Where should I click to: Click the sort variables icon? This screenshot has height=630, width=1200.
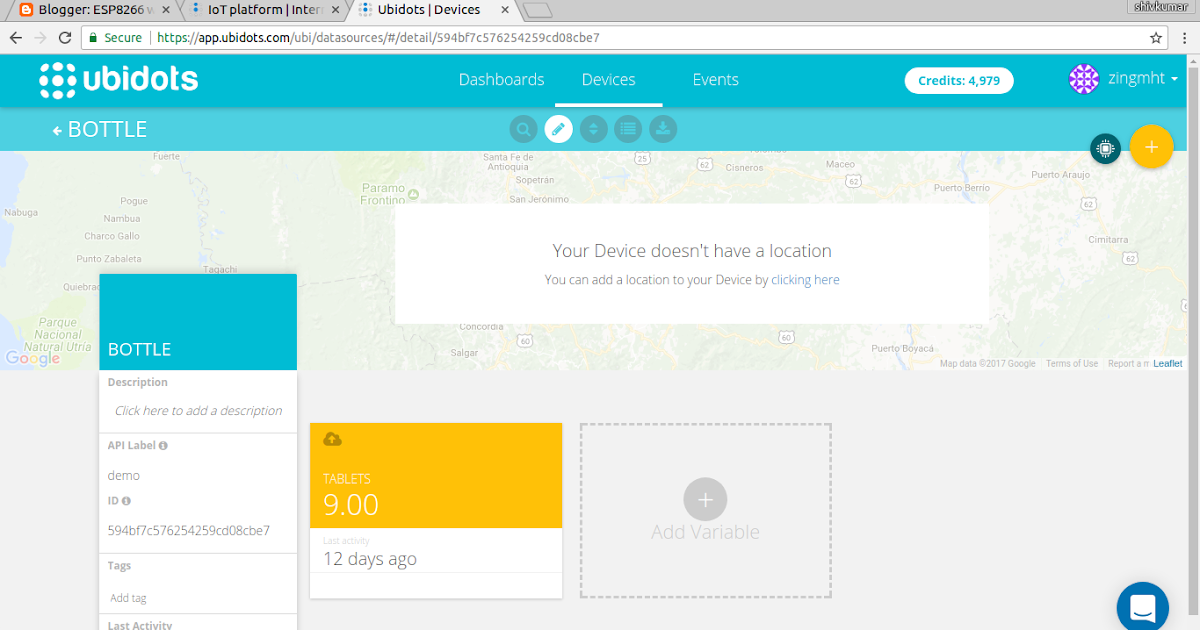pyautogui.click(x=593, y=128)
